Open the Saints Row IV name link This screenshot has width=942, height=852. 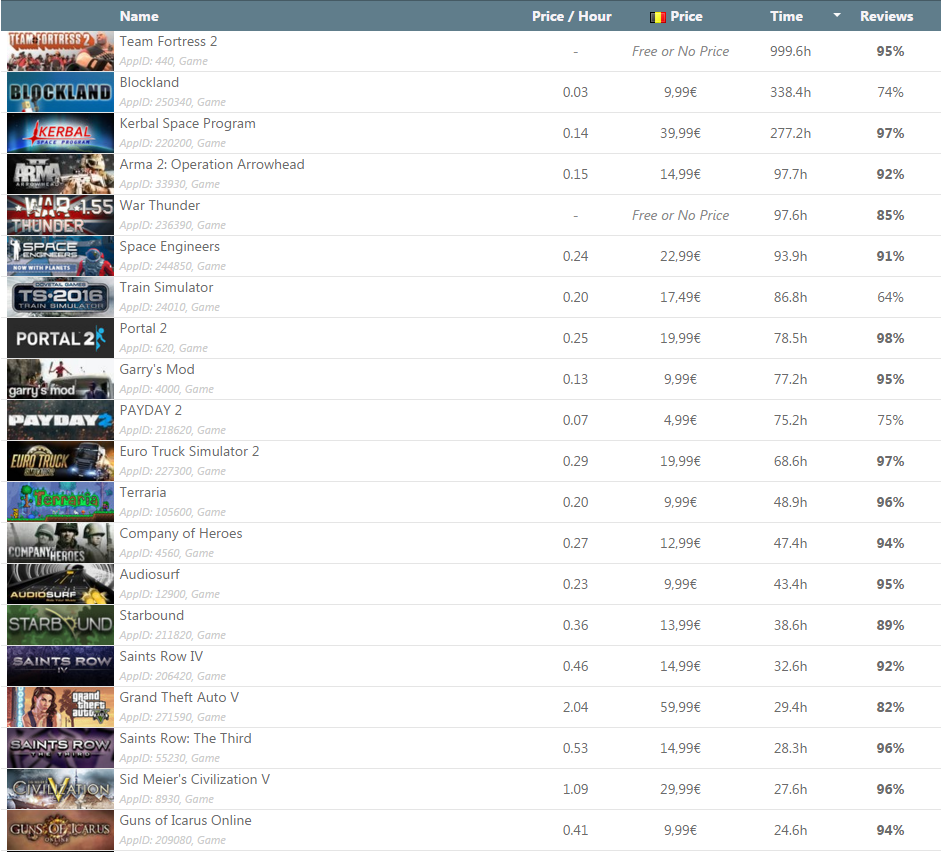pyautogui.click(x=161, y=657)
